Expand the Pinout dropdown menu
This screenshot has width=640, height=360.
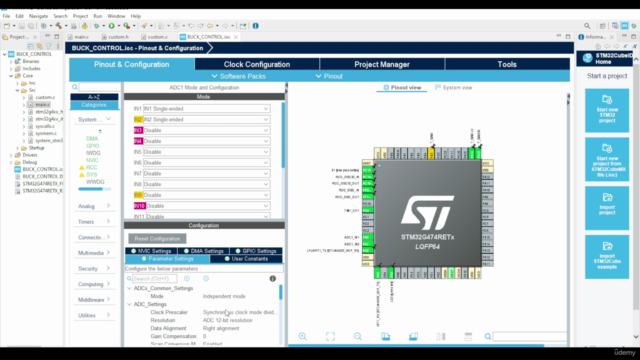(329, 76)
